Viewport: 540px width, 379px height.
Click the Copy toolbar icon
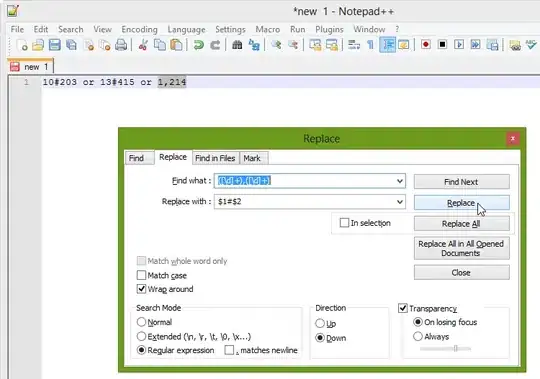click(x=160, y=45)
